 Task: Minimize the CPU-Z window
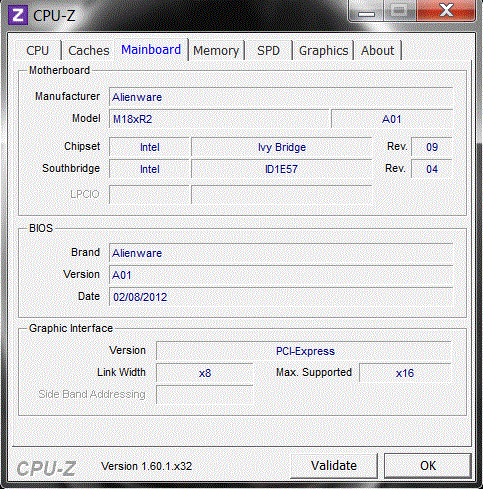point(366,11)
